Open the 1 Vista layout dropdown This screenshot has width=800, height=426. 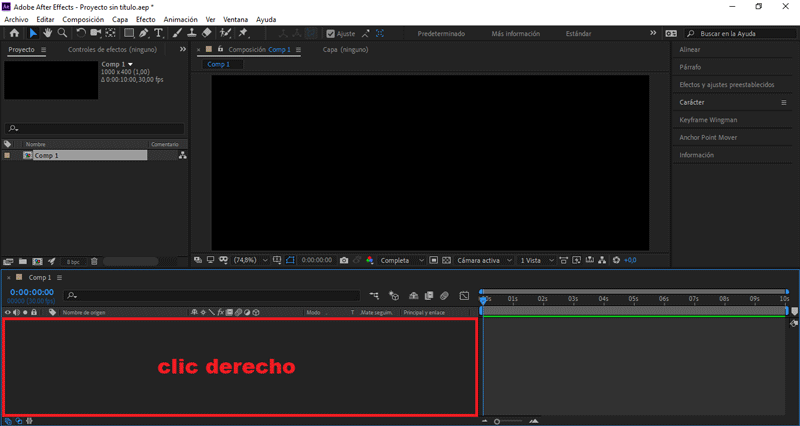click(x=536, y=260)
